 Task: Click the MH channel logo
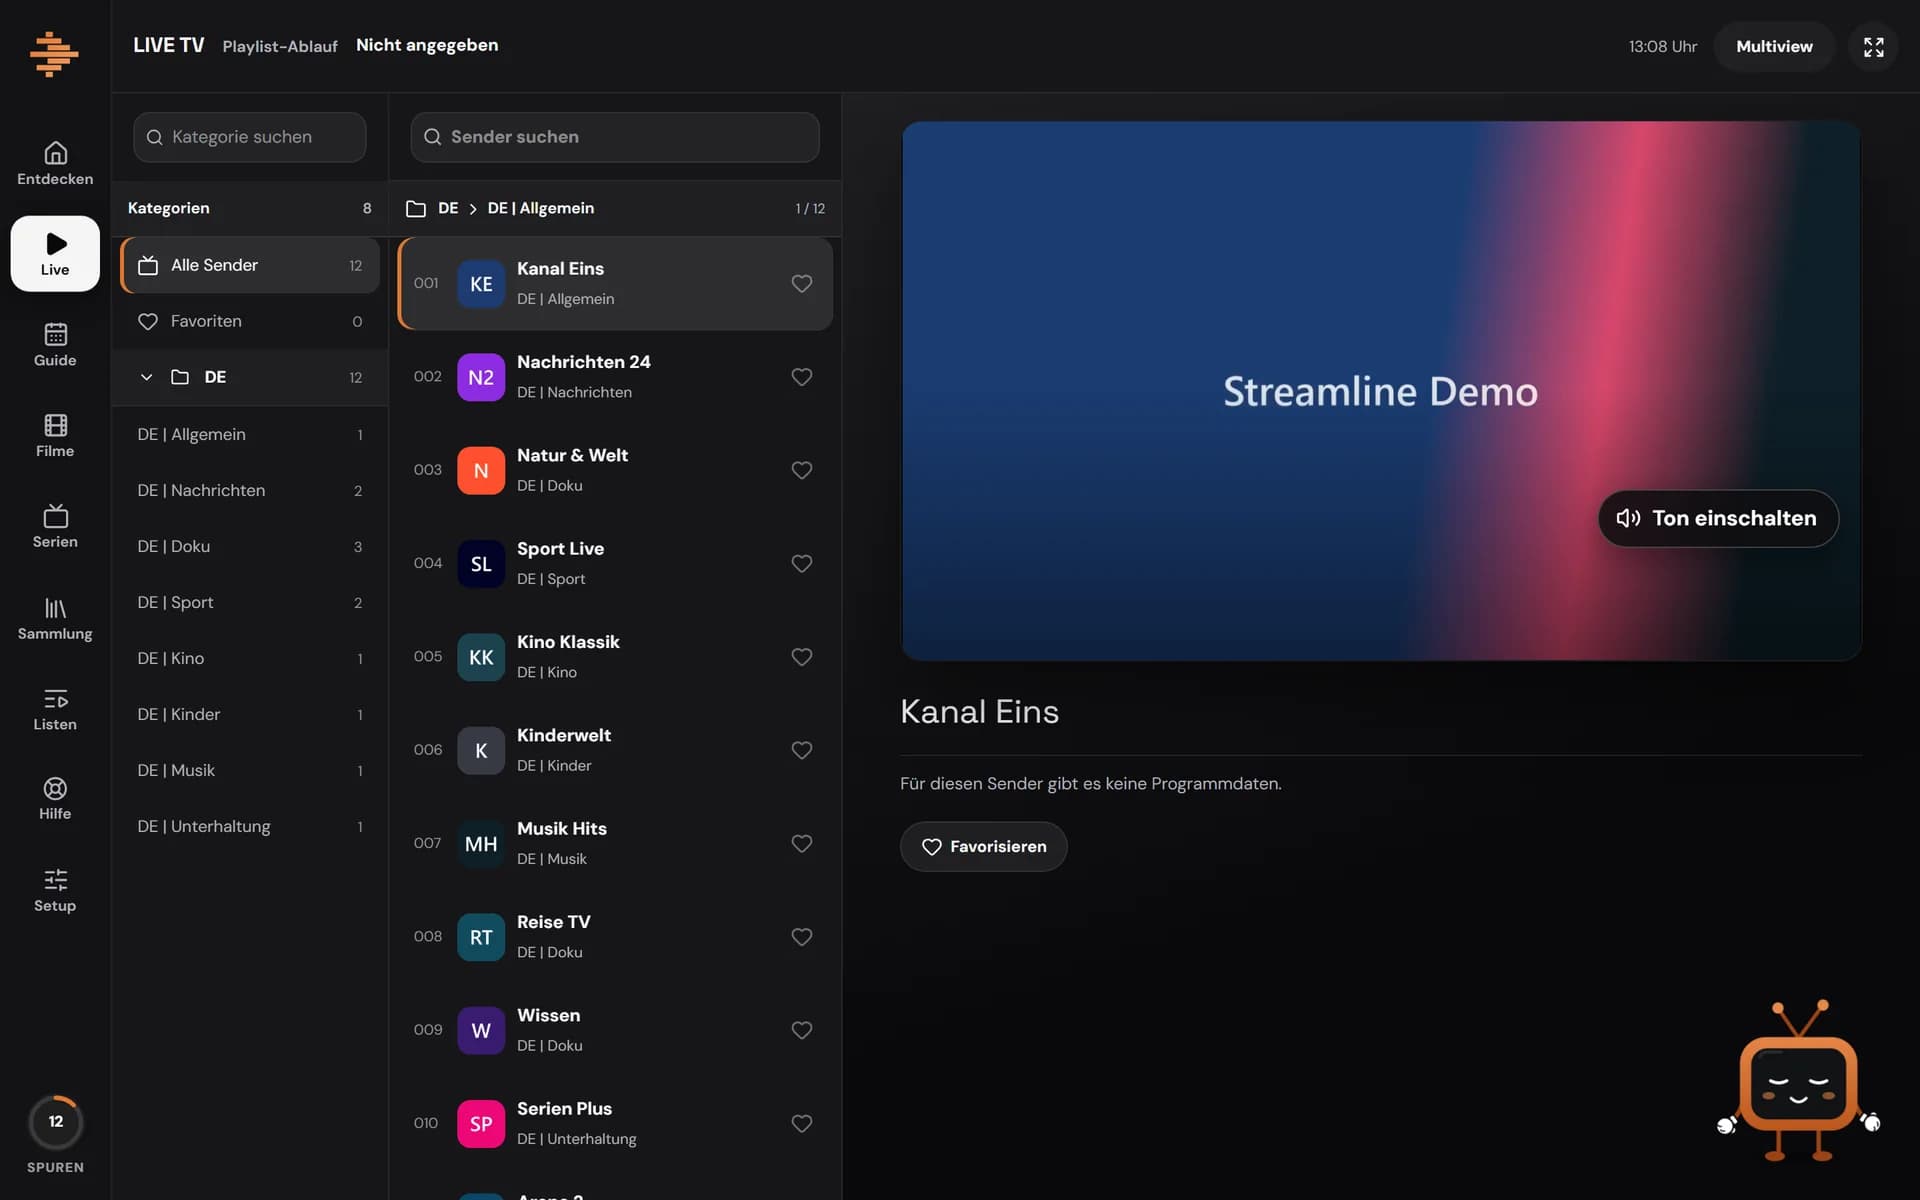pyautogui.click(x=481, y=844)
